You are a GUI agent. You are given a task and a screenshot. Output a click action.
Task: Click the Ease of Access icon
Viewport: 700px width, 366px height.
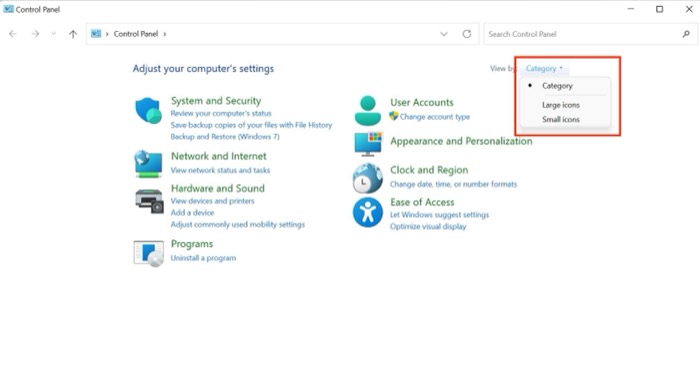coord(368,212)
